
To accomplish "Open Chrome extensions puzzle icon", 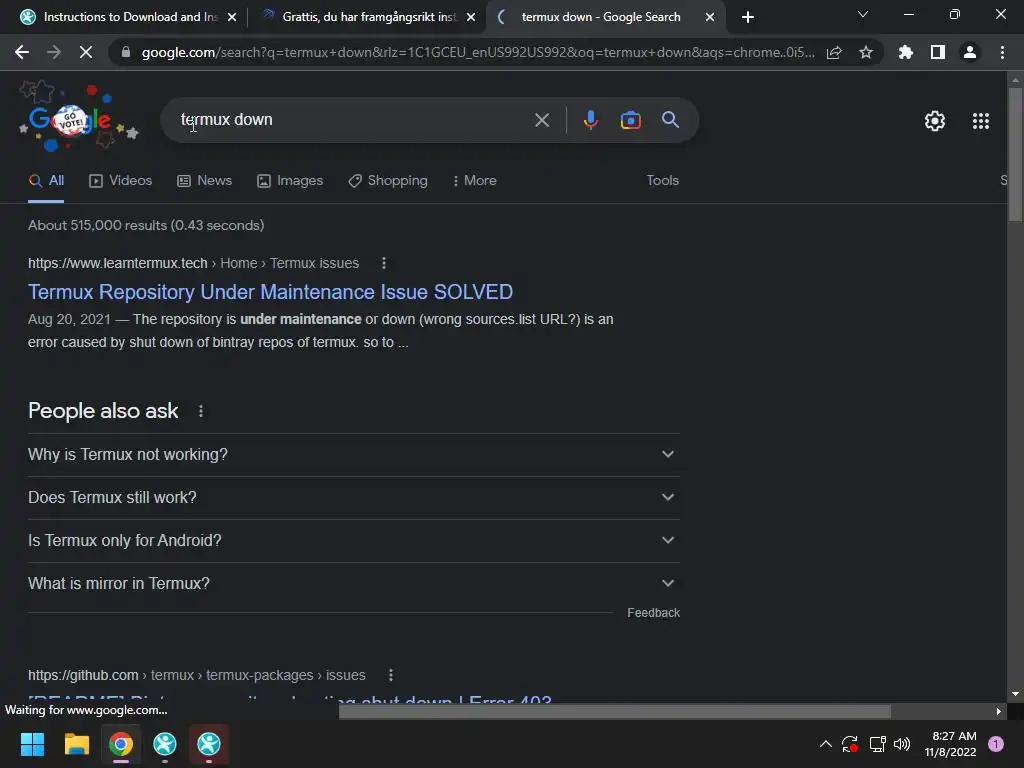I will [x=906, y=52].
